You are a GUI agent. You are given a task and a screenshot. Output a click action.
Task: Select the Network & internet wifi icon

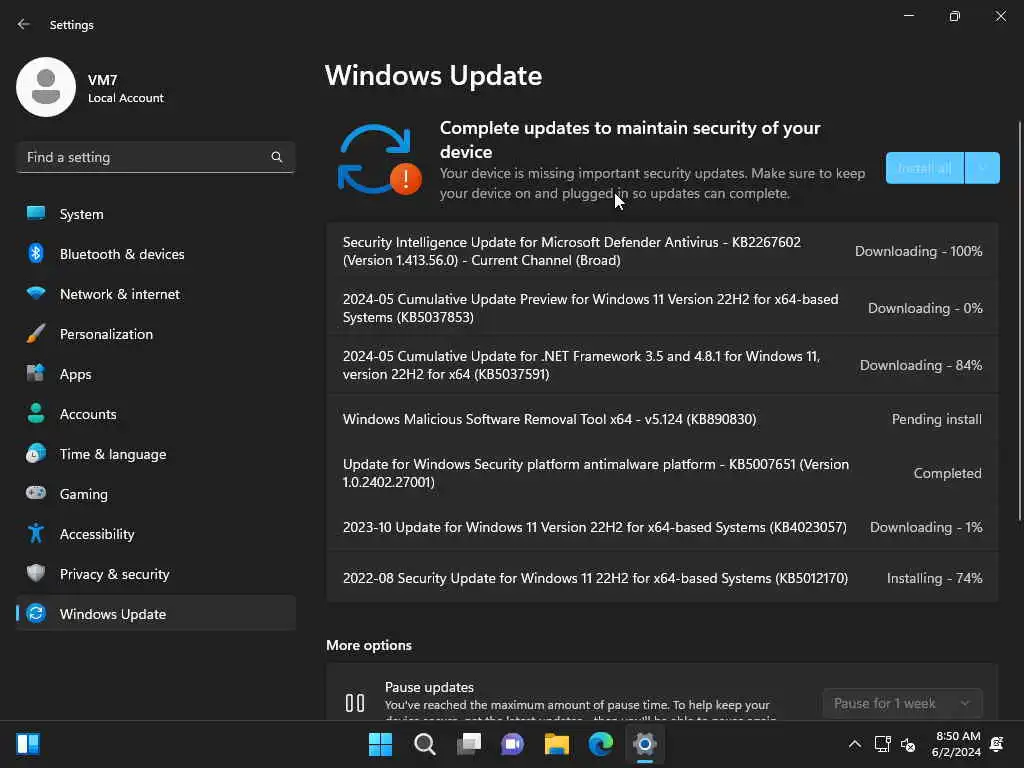[36, 293]
